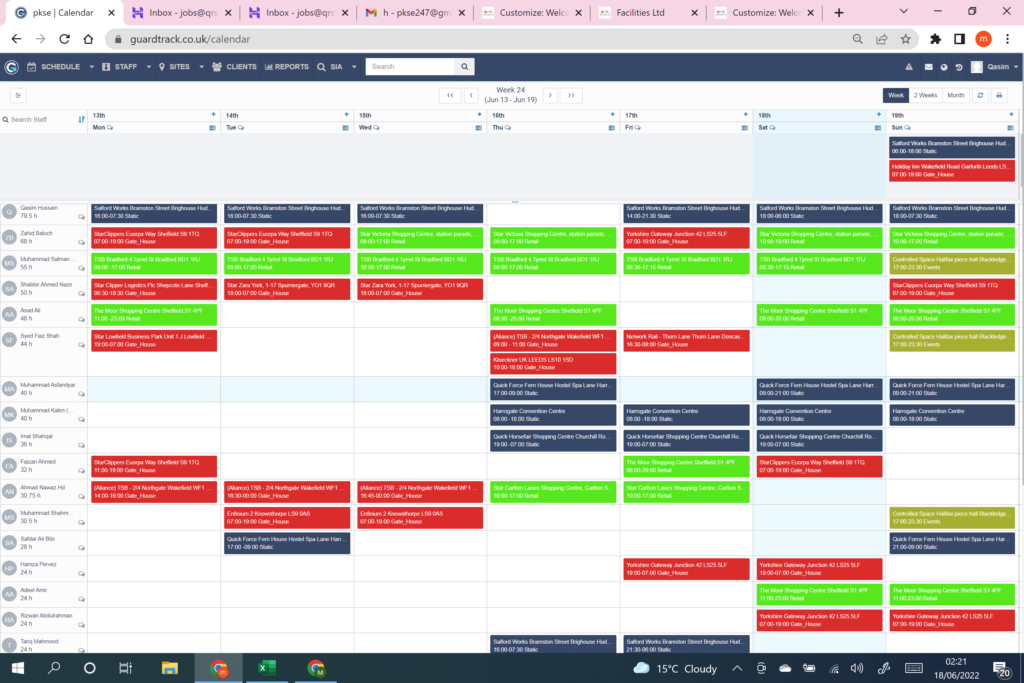Open the calendar filter settings icon
This screenshot has width=1024, height=683.
[x=18, y=95]
